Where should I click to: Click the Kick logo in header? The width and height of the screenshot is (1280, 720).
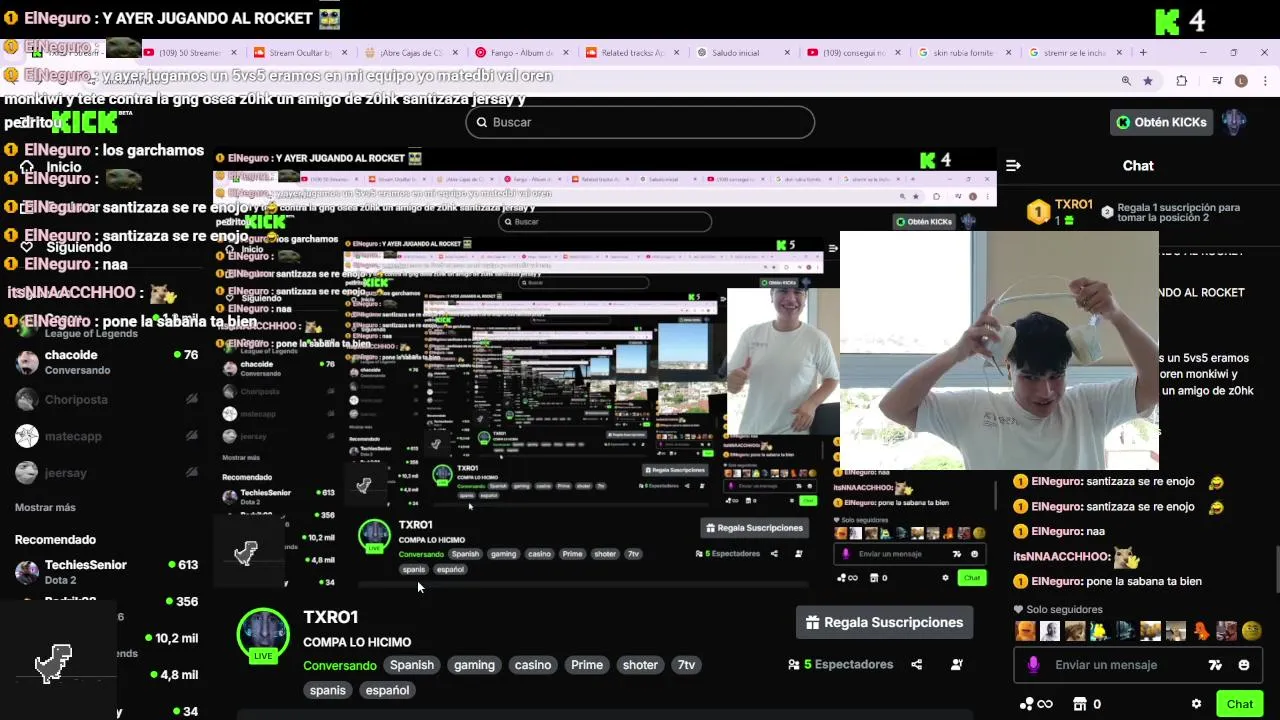click(x=84, y=122)
